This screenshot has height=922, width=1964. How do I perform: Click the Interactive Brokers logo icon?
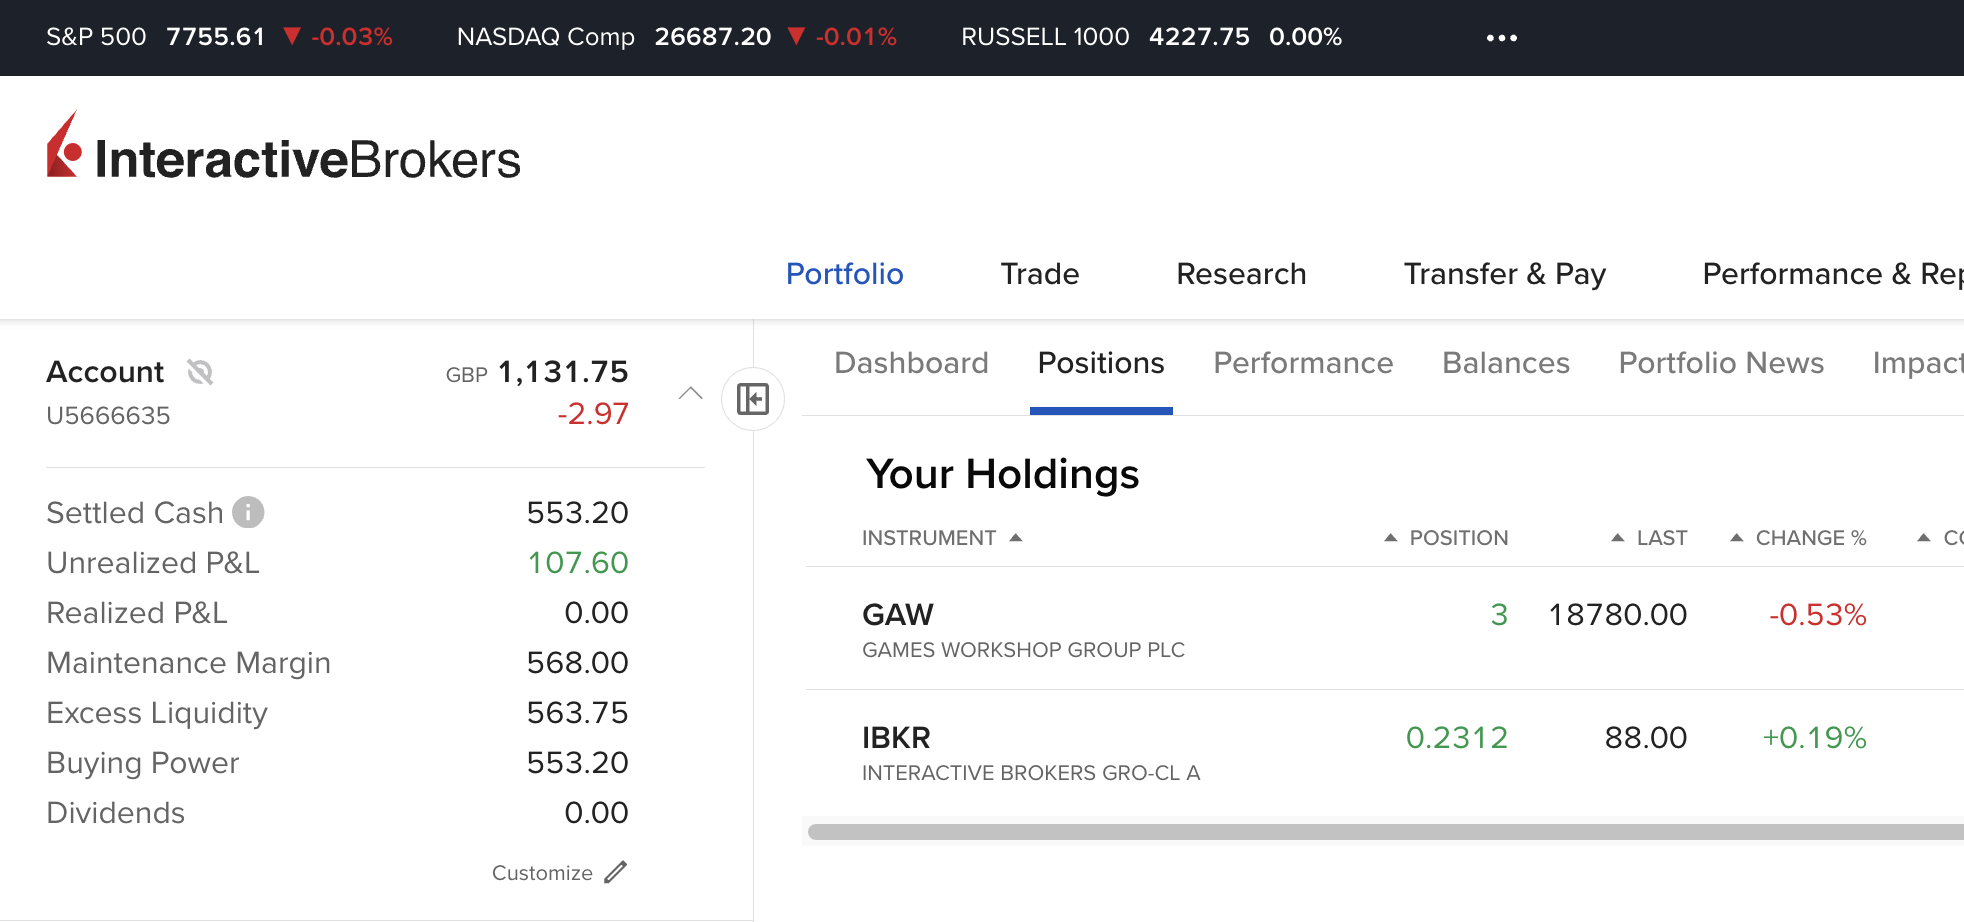[x=64, y=145]
